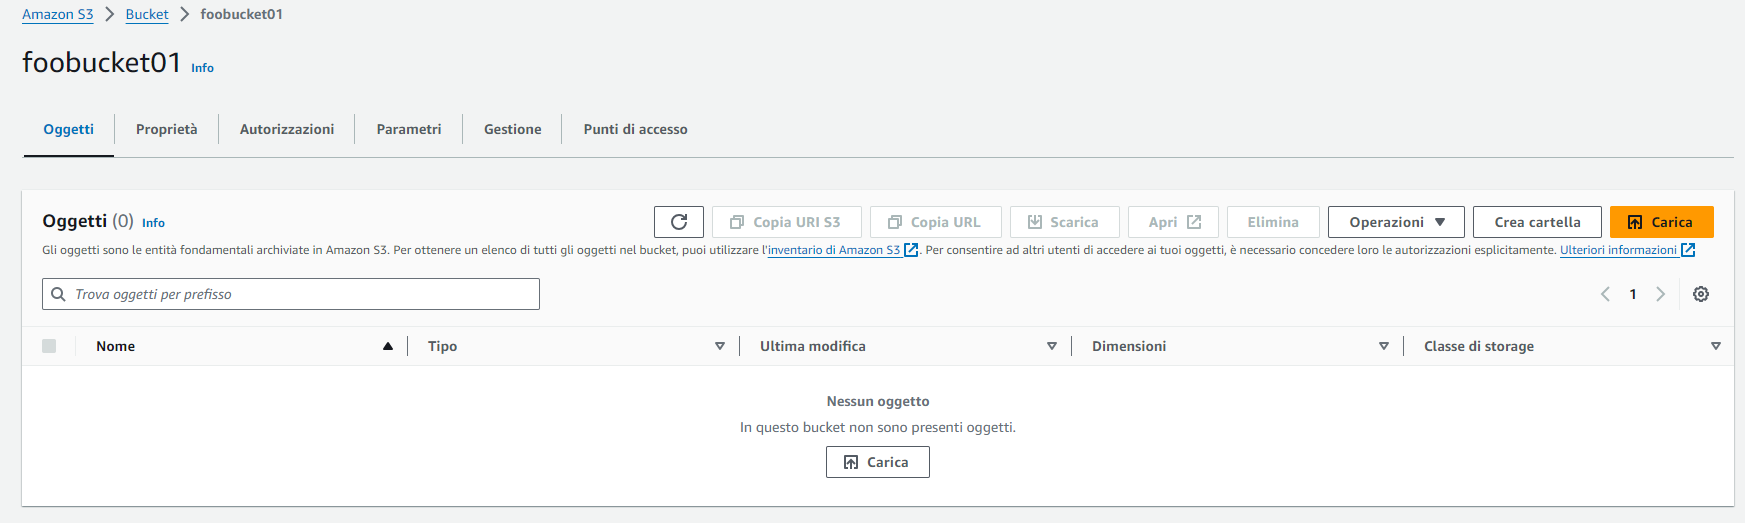Click Crea cartella button
Screen dimensions: 1745x523
tap(1537, 222)
